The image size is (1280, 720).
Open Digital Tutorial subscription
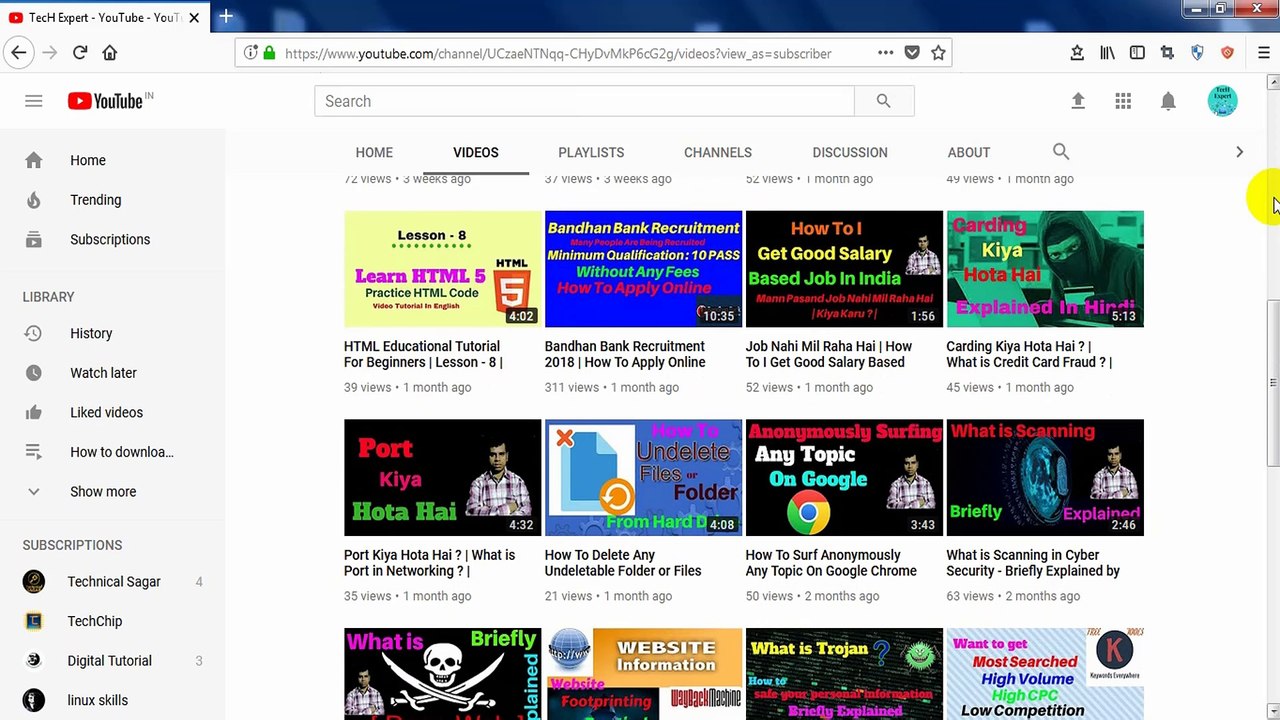(x=112, y=661)
